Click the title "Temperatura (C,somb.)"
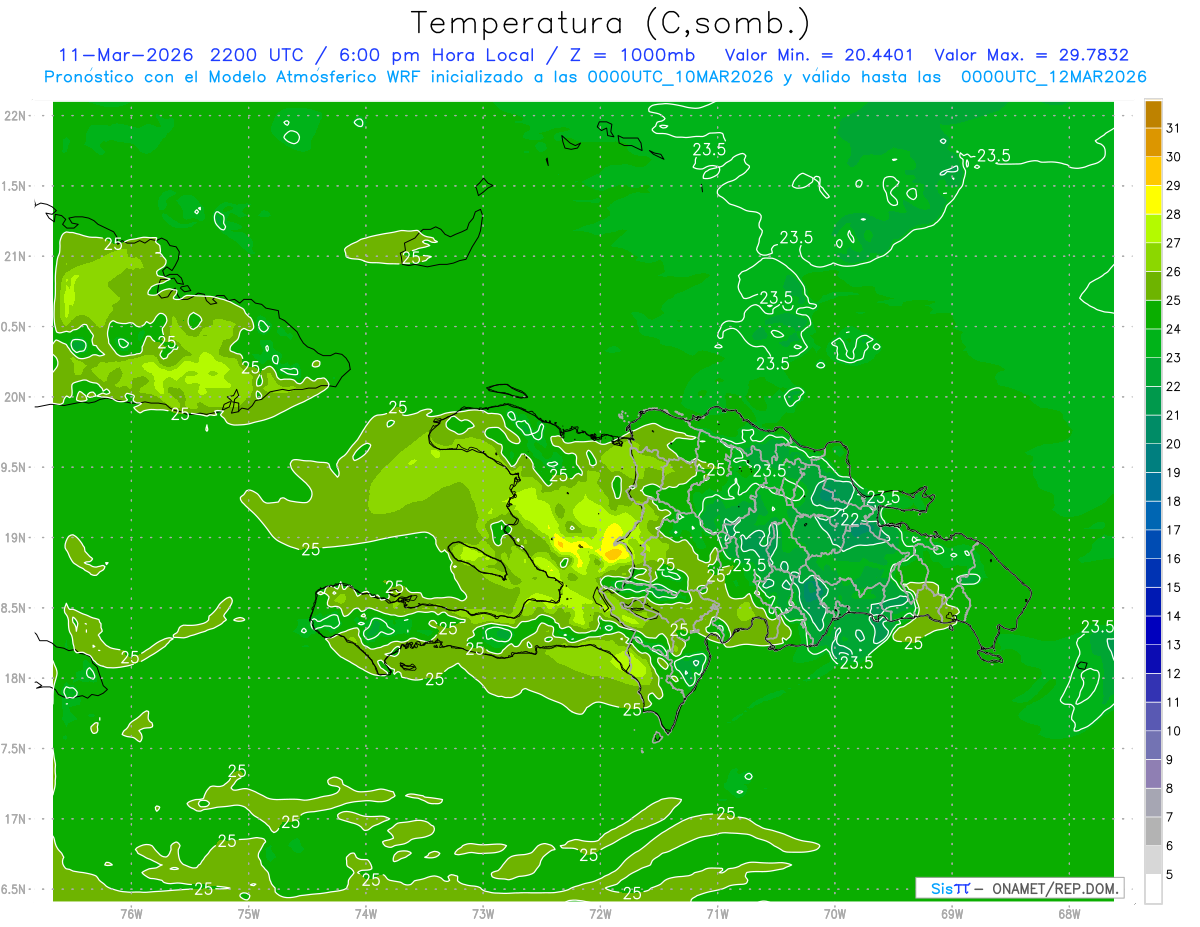Image resolution: width=1200 pixels, height=927 pixels. (611, 22)
